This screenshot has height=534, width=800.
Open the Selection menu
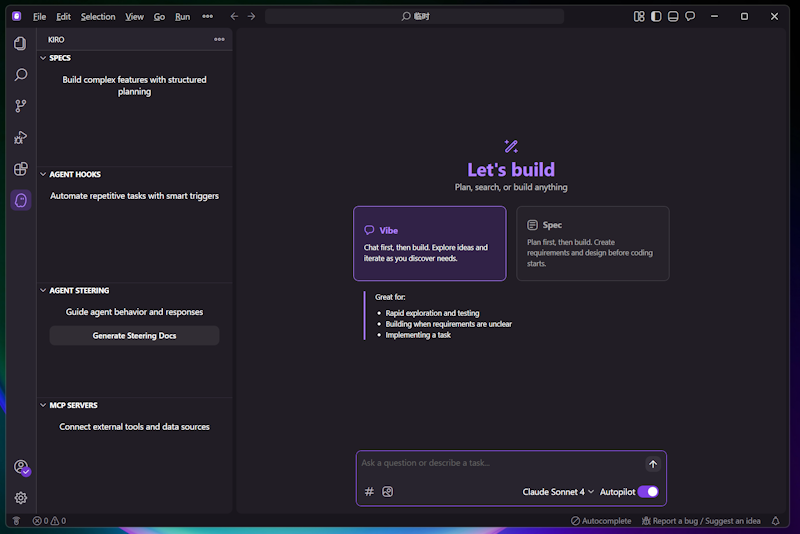click(x=98, y=17)
